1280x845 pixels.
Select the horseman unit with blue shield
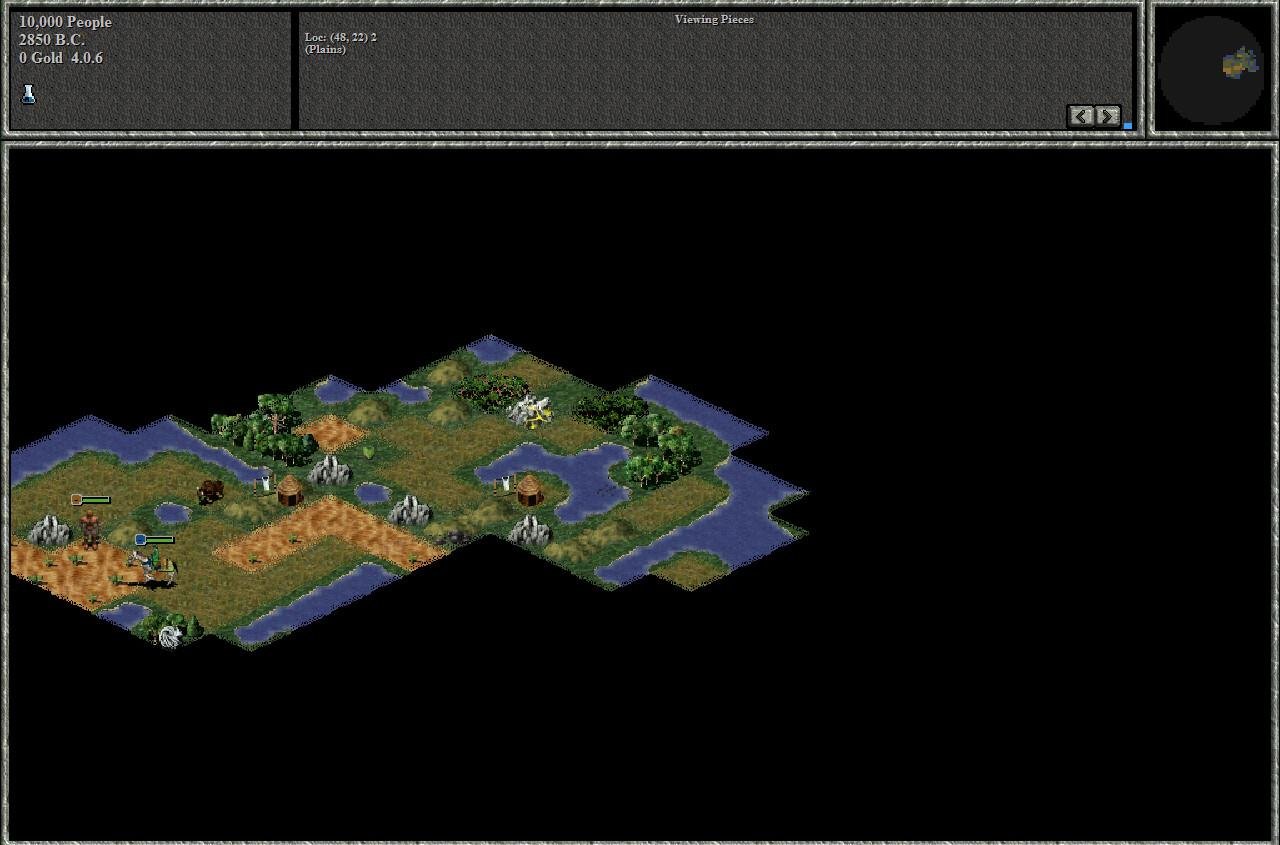(x=155, y=567)
